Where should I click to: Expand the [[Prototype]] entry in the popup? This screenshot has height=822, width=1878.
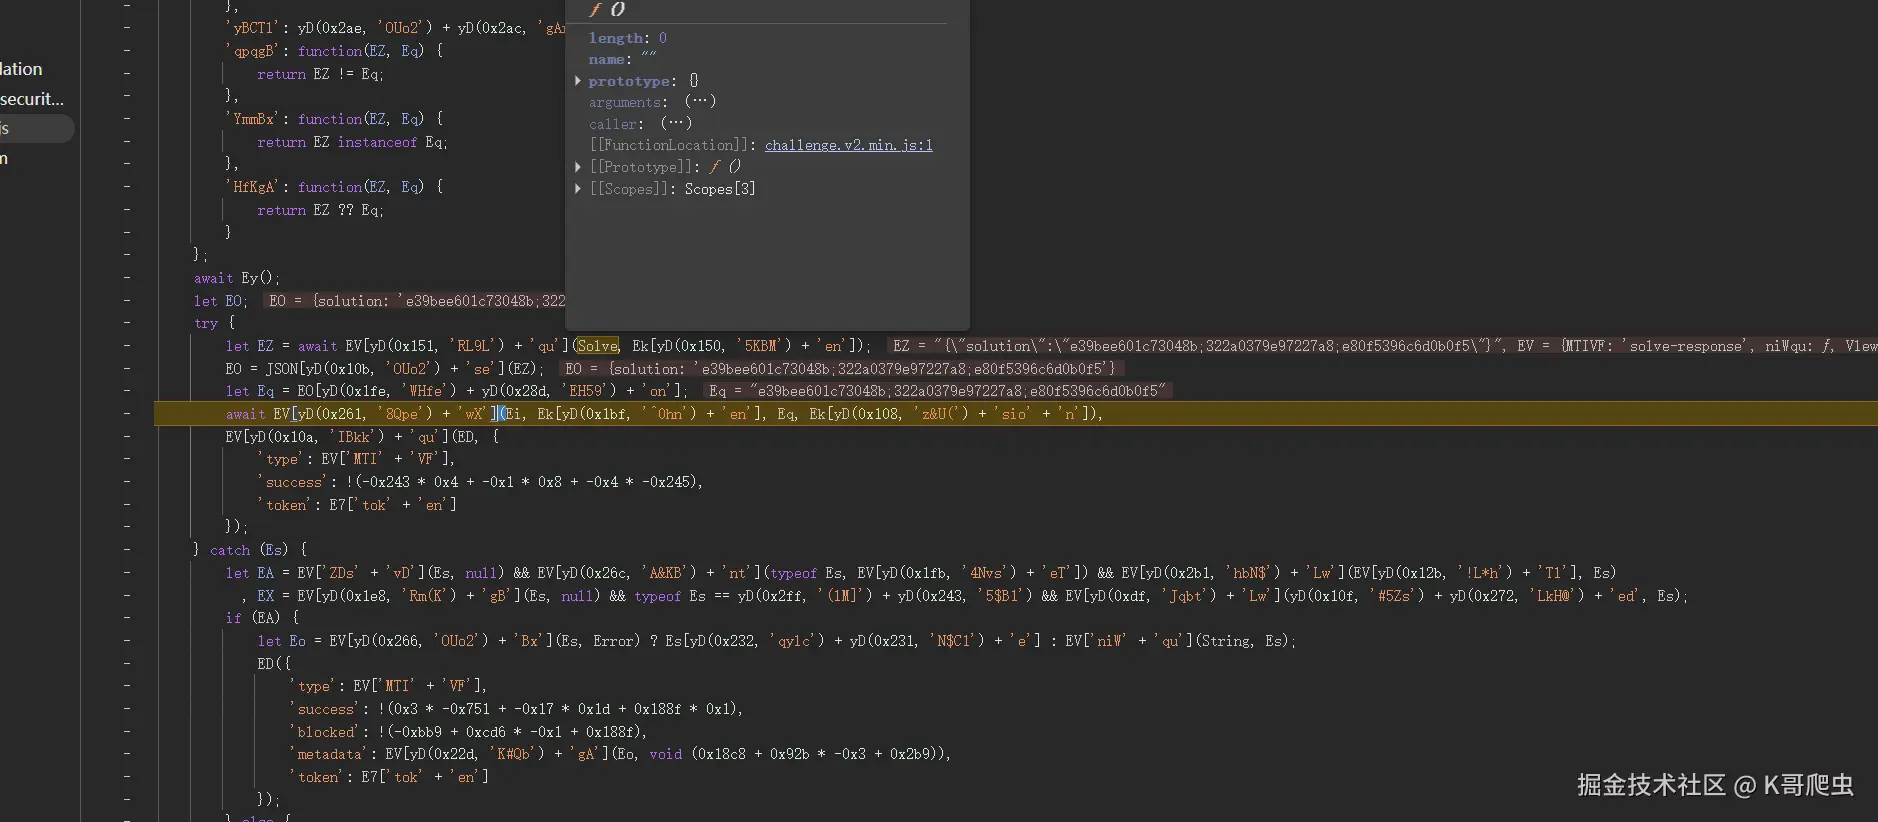point(578,167)
